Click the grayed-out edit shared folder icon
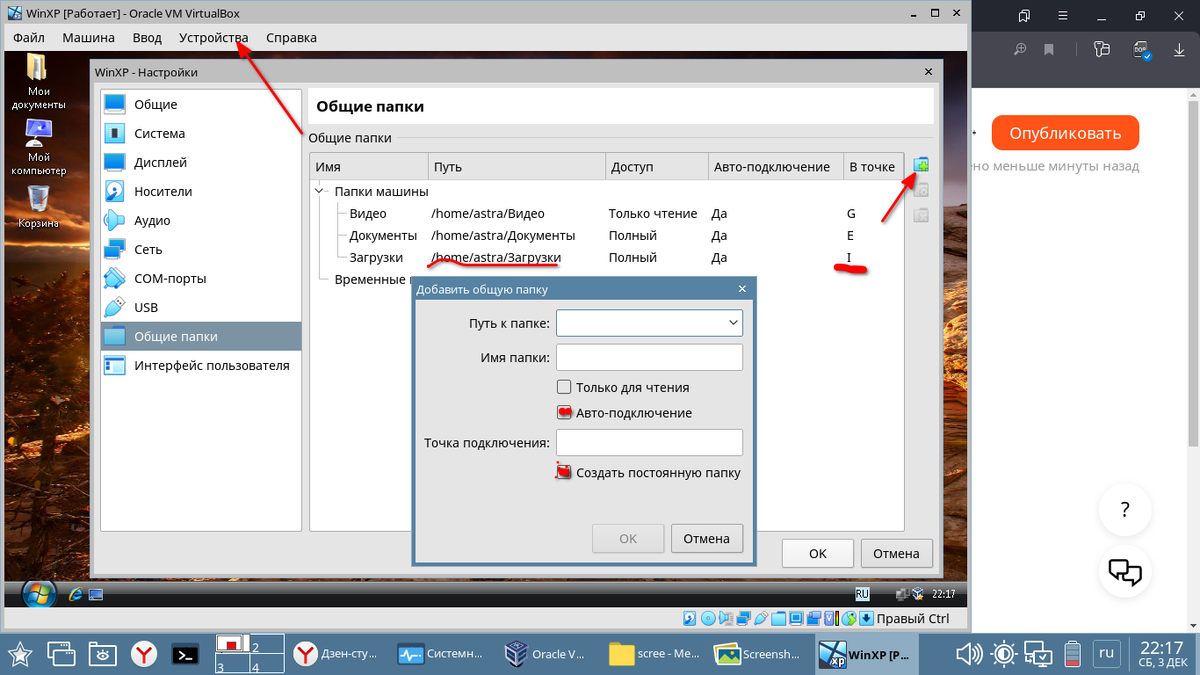The image size is (1200, 675). coord(922,190)
